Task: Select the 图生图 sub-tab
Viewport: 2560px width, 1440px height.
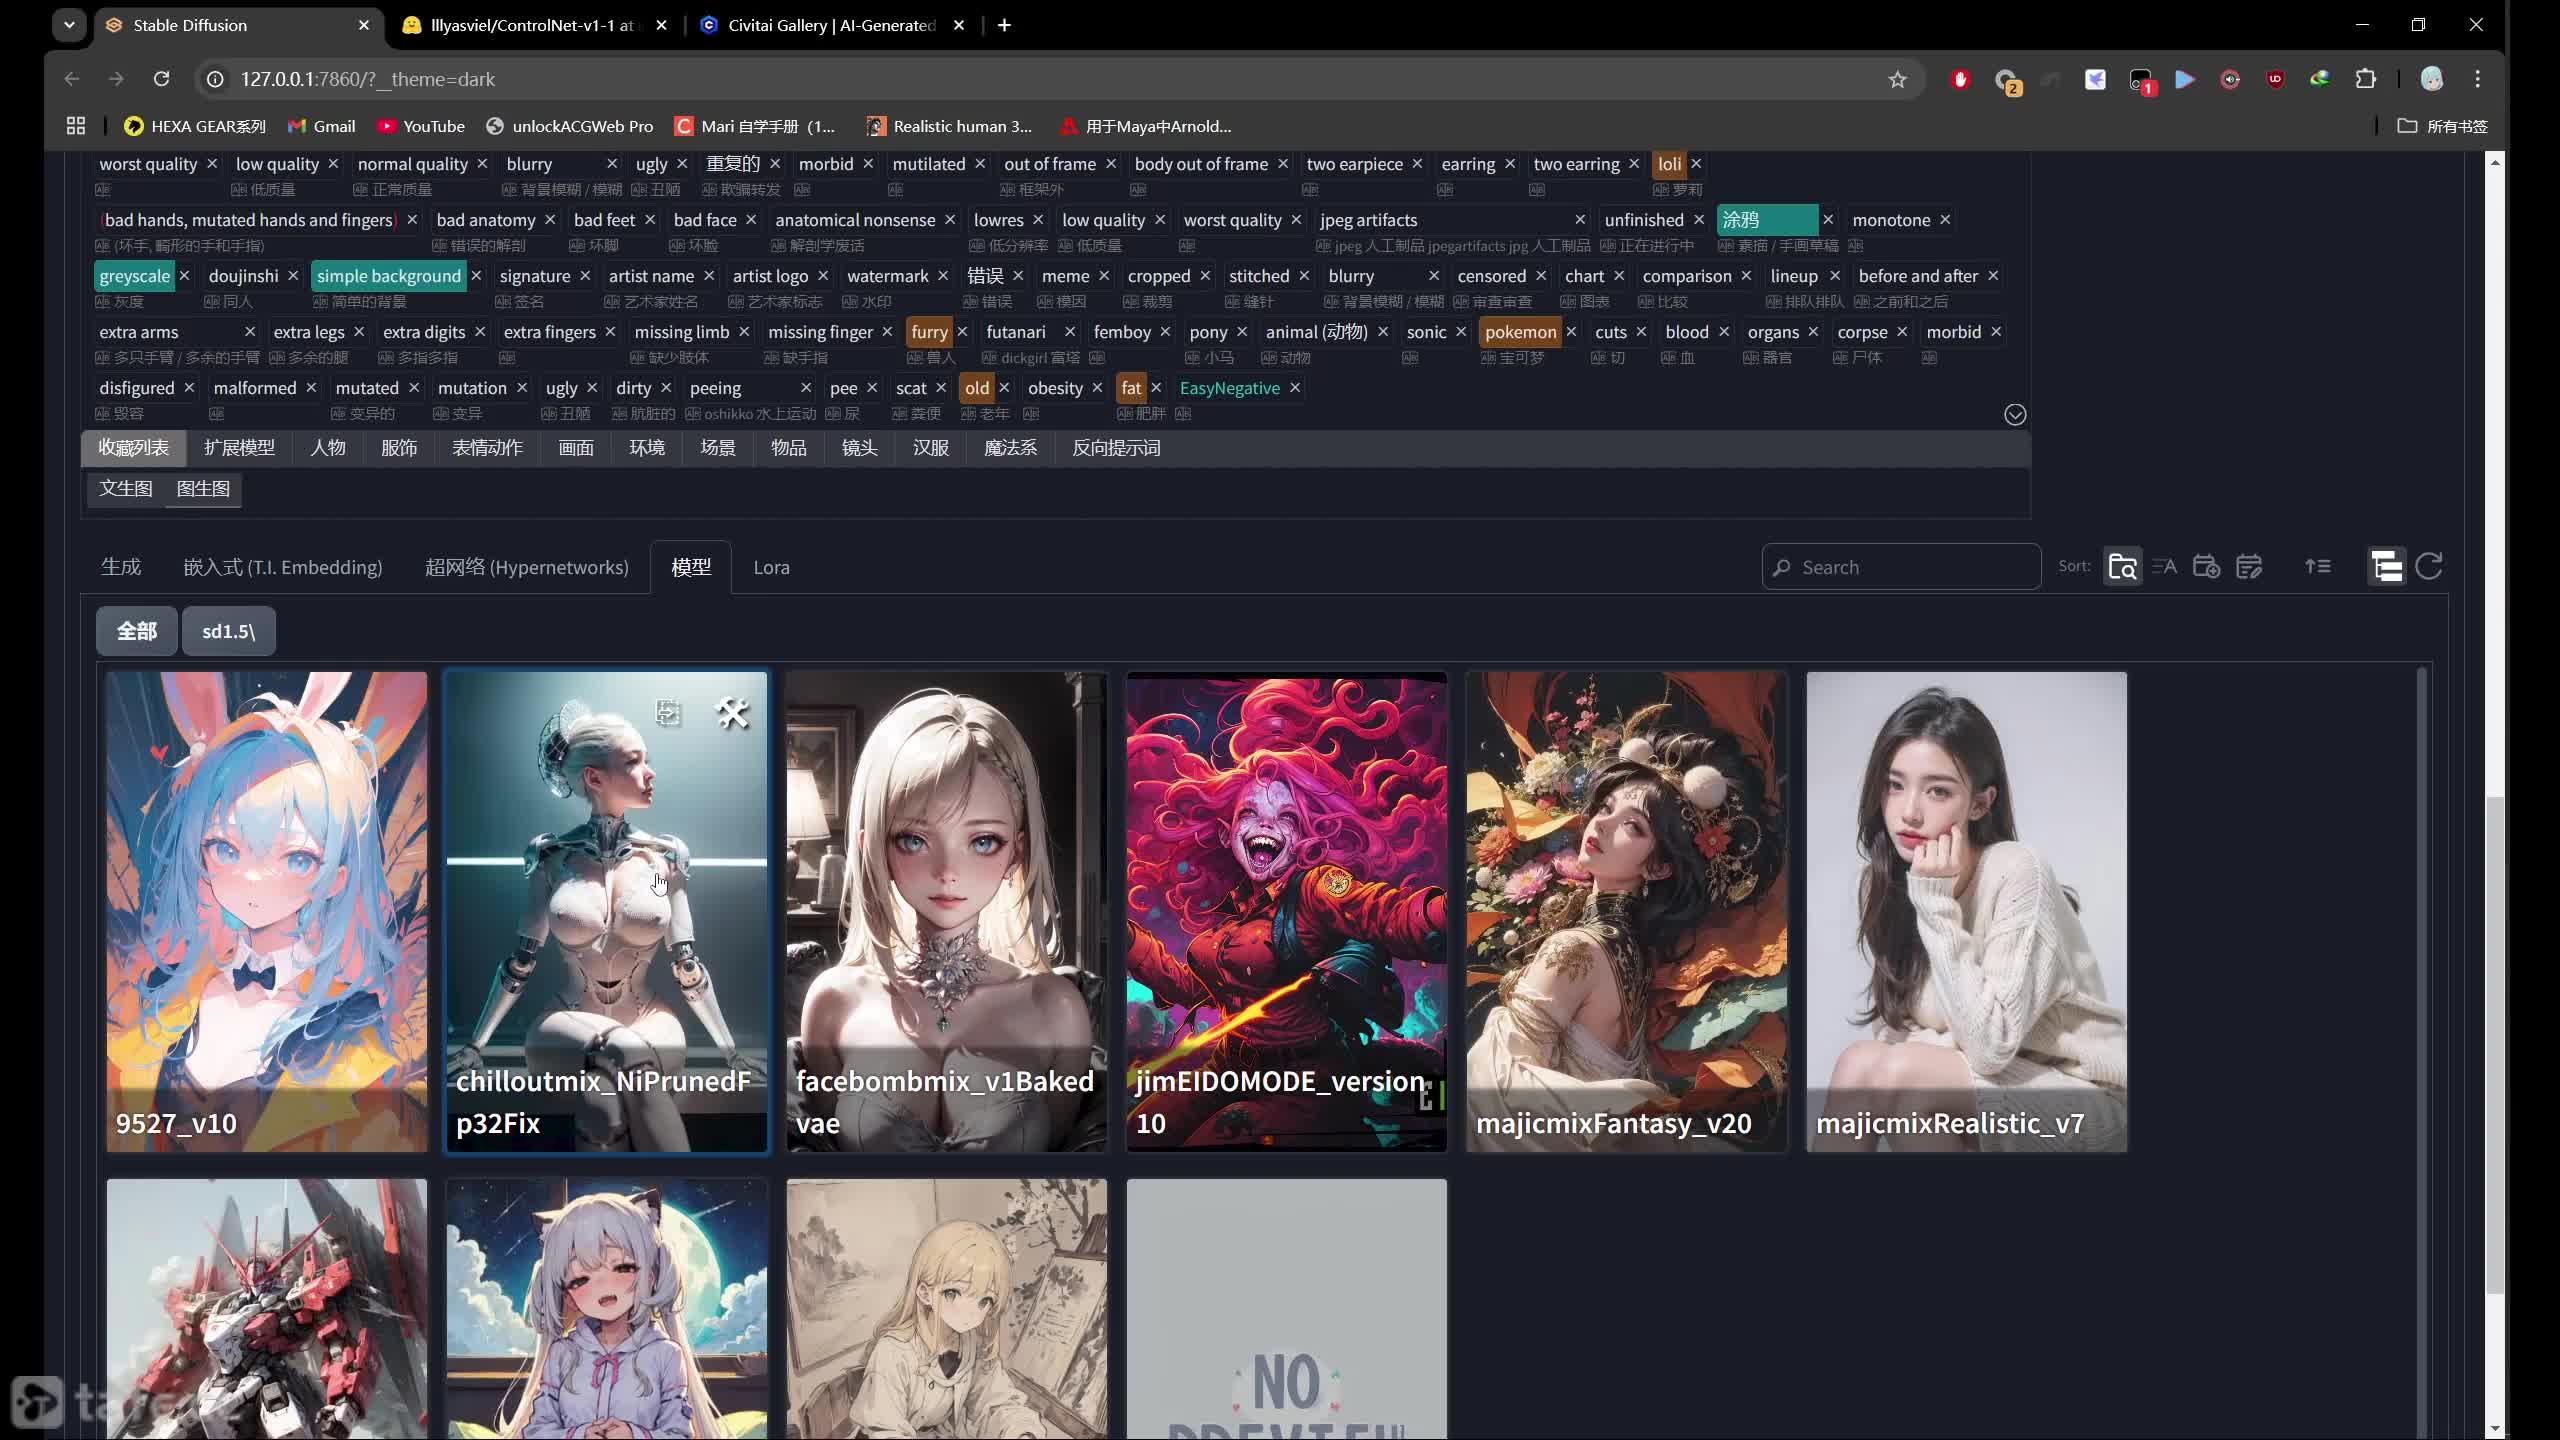Action: click(x=203, y=488)
